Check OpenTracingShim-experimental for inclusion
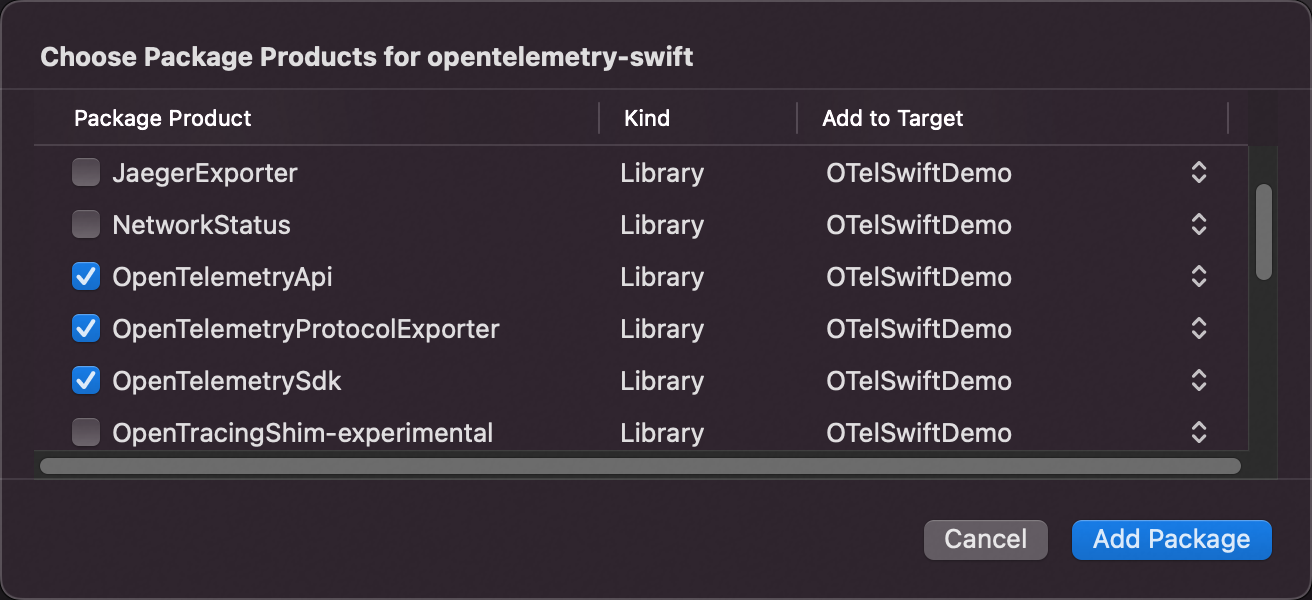Screen dimensions: 1312x600 (x=86, y=432)
